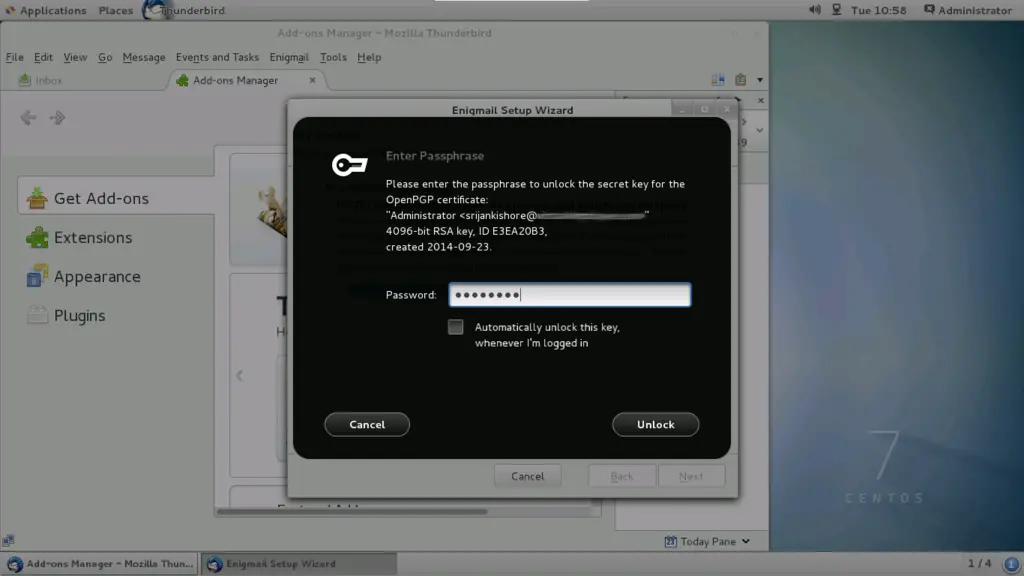
Task: Click the previous arrow in add-ons carousel
Action: (x=240, y=376)
